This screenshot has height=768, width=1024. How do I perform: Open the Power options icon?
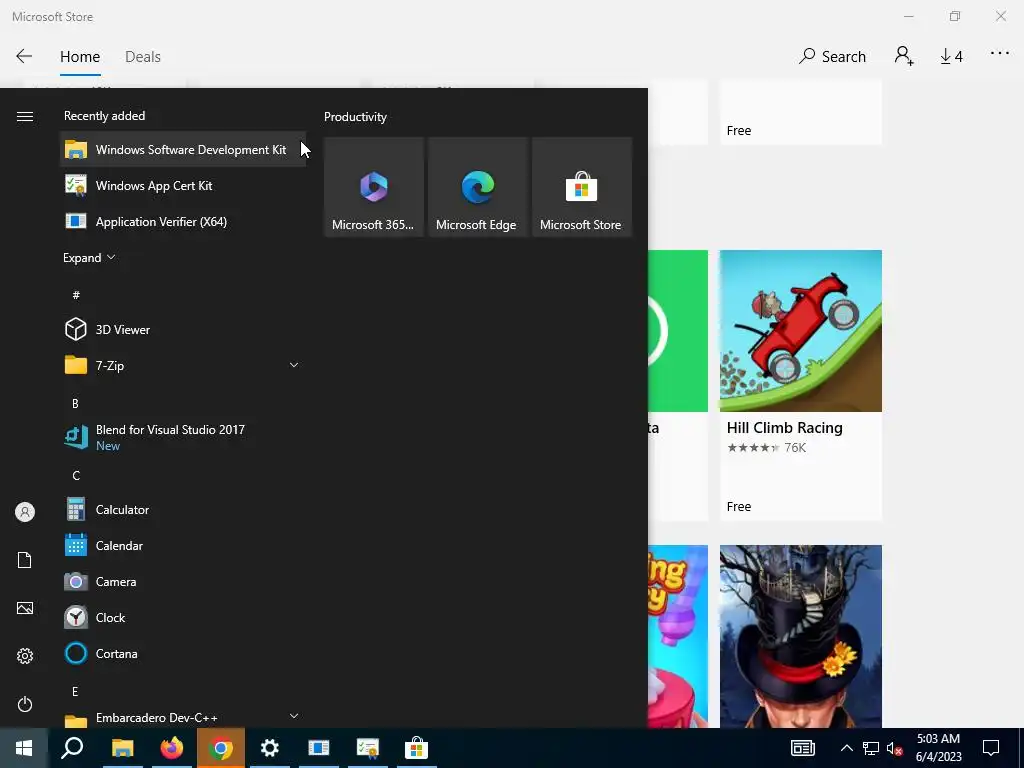[25, 704]
